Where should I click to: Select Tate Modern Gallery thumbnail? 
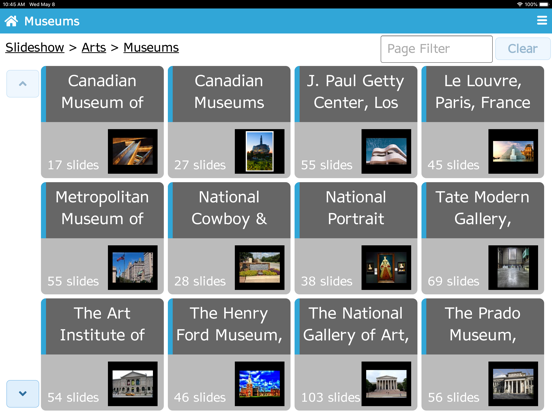(x=513, y=268)
